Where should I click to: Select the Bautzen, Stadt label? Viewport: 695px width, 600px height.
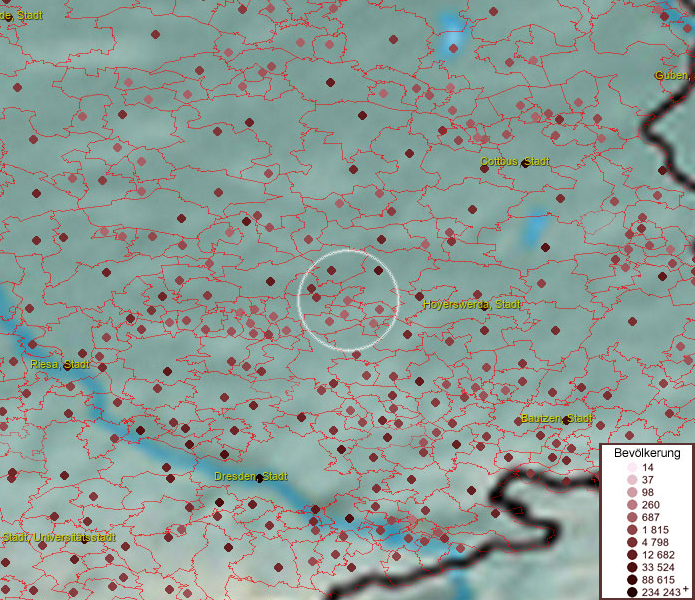557,418
